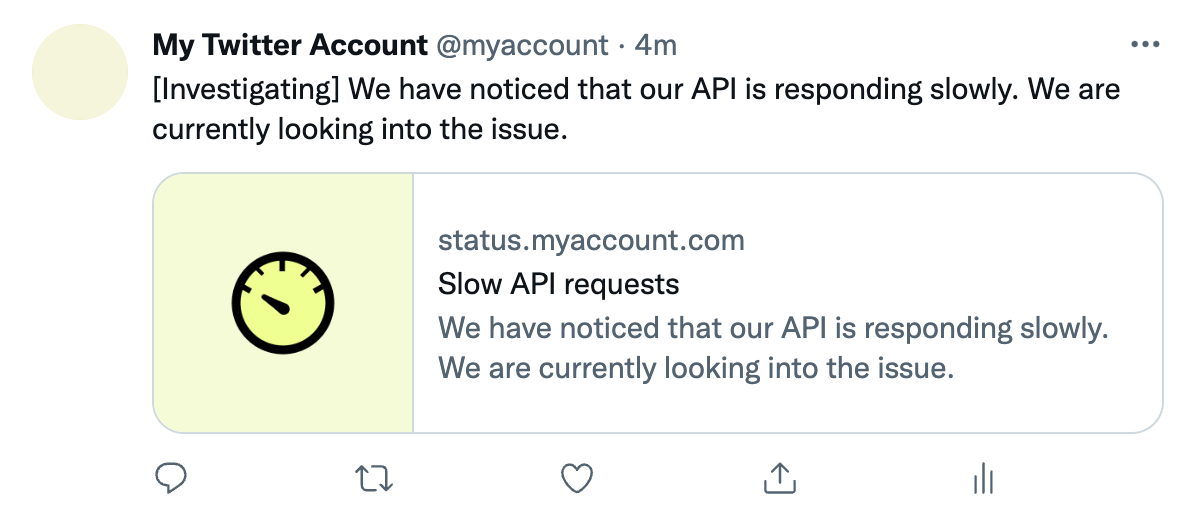Click the pale yellow profile avatar

point(80,72)
